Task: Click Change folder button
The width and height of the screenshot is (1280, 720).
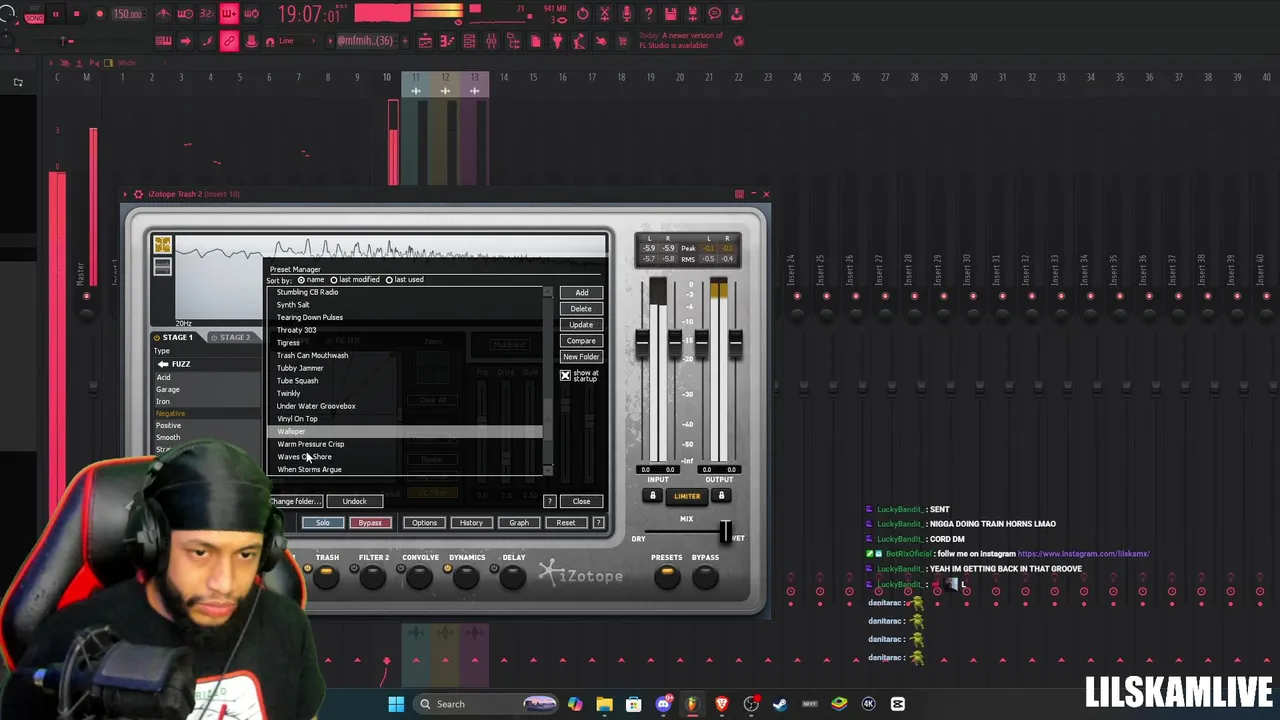Action: (x=294, y=501)
